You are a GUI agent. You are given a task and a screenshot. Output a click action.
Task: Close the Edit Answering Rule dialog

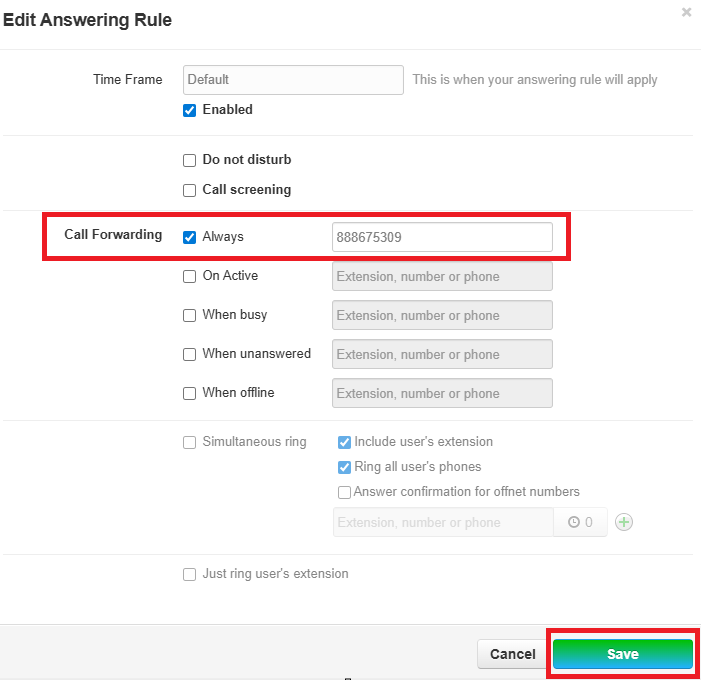tap(686, 12)
